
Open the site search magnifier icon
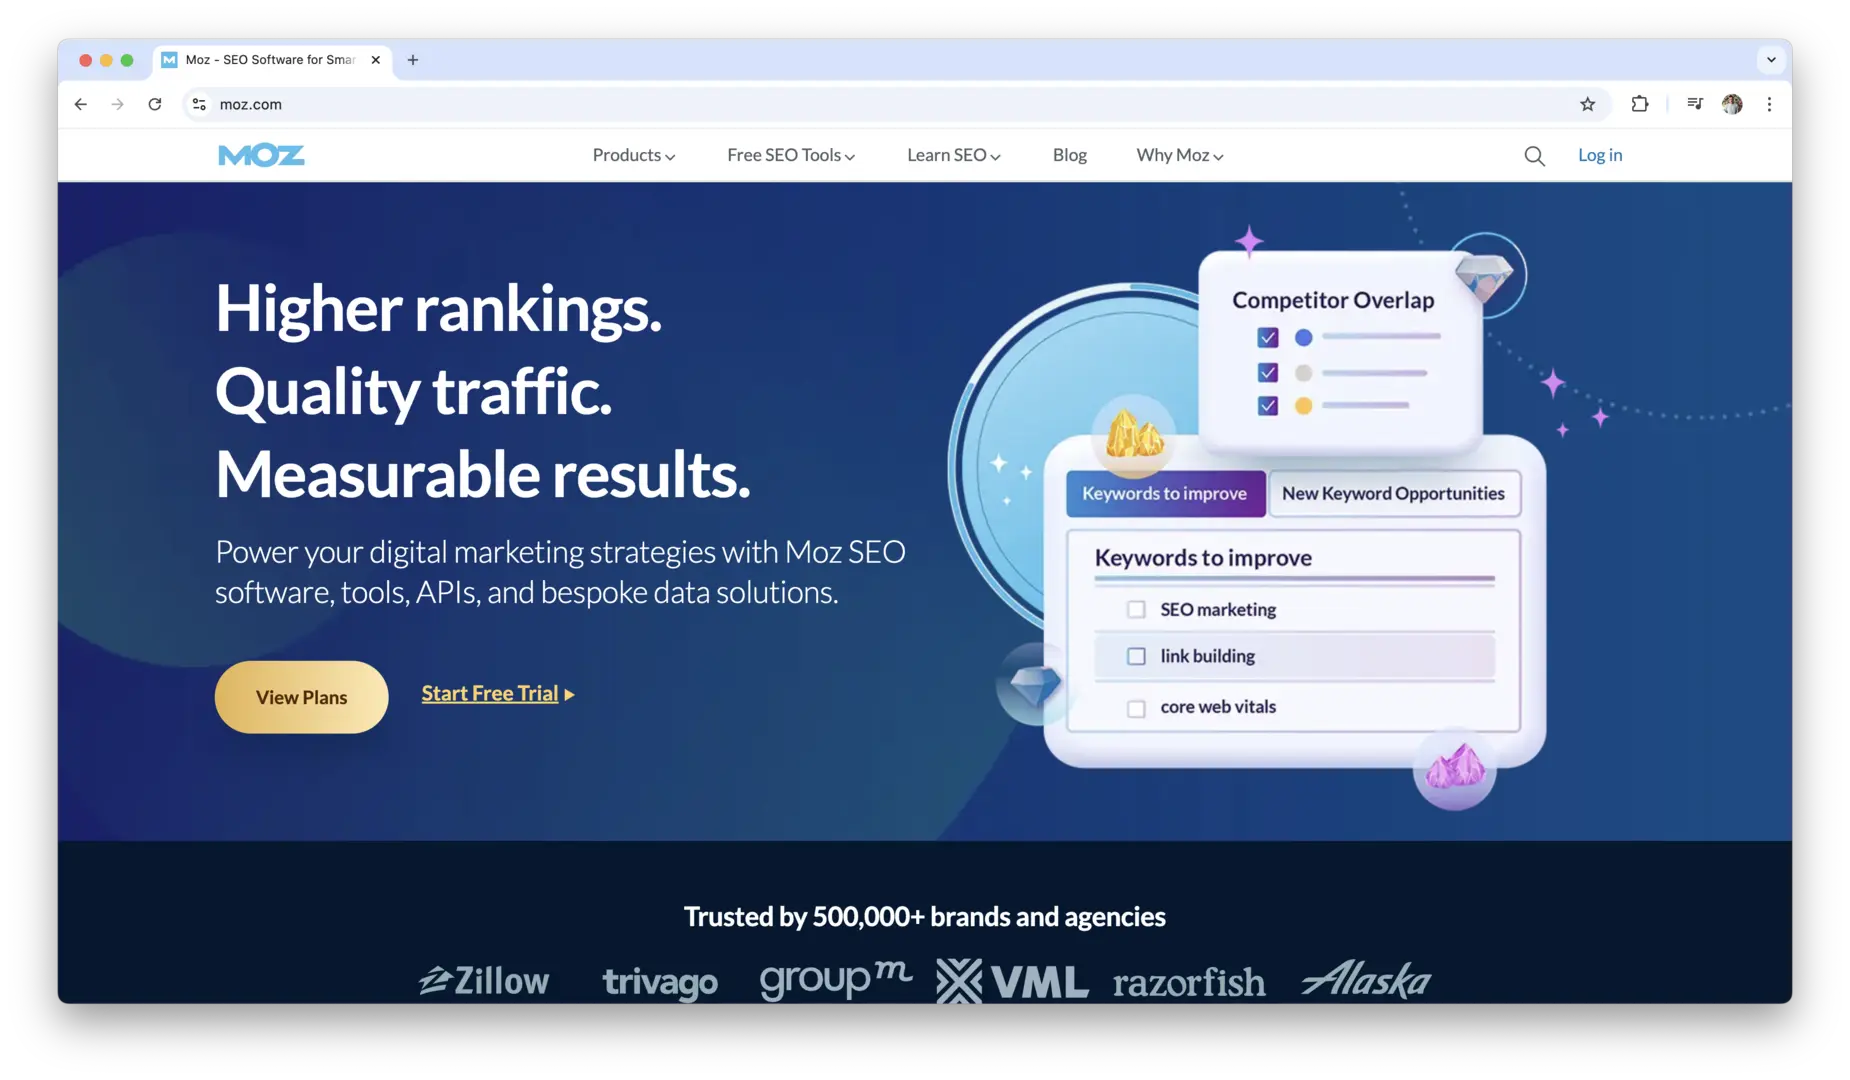click(1534, 156)
